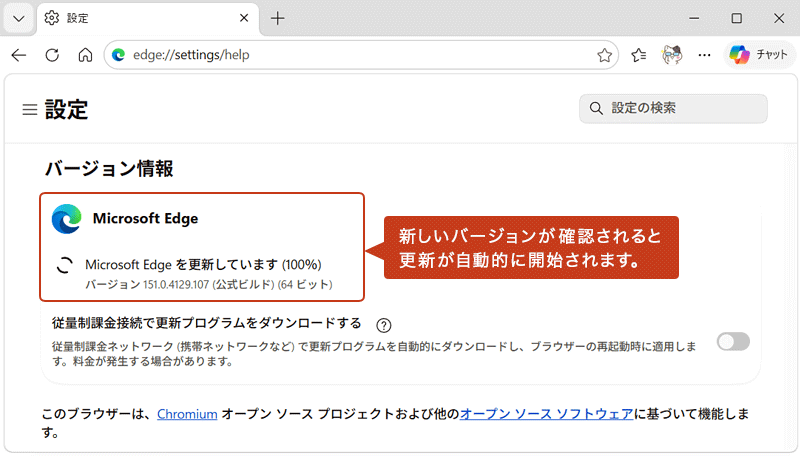Image resolution: width=800 pixels, height=456 pixels.
Task: Click the magnifier icon in settings search
Action: tap(596, 108)
